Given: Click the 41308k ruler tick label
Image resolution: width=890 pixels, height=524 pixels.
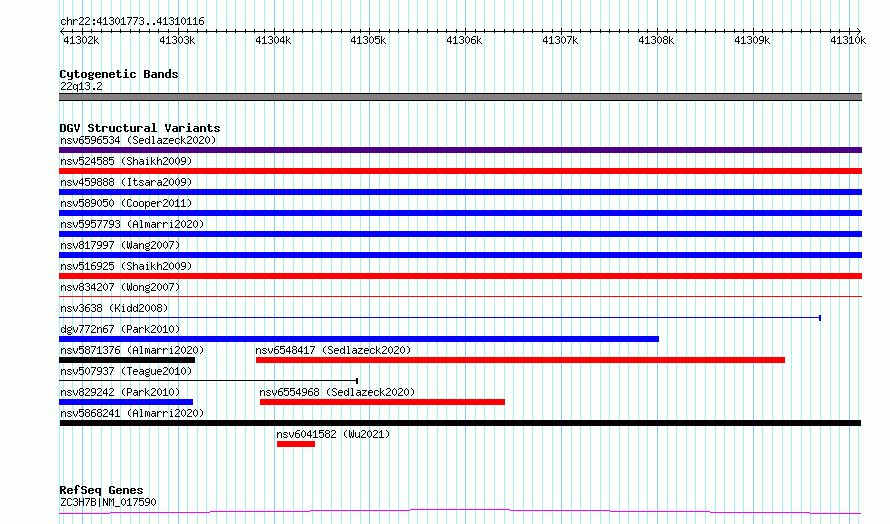Looking at the screenshot, I should [656, 40].
